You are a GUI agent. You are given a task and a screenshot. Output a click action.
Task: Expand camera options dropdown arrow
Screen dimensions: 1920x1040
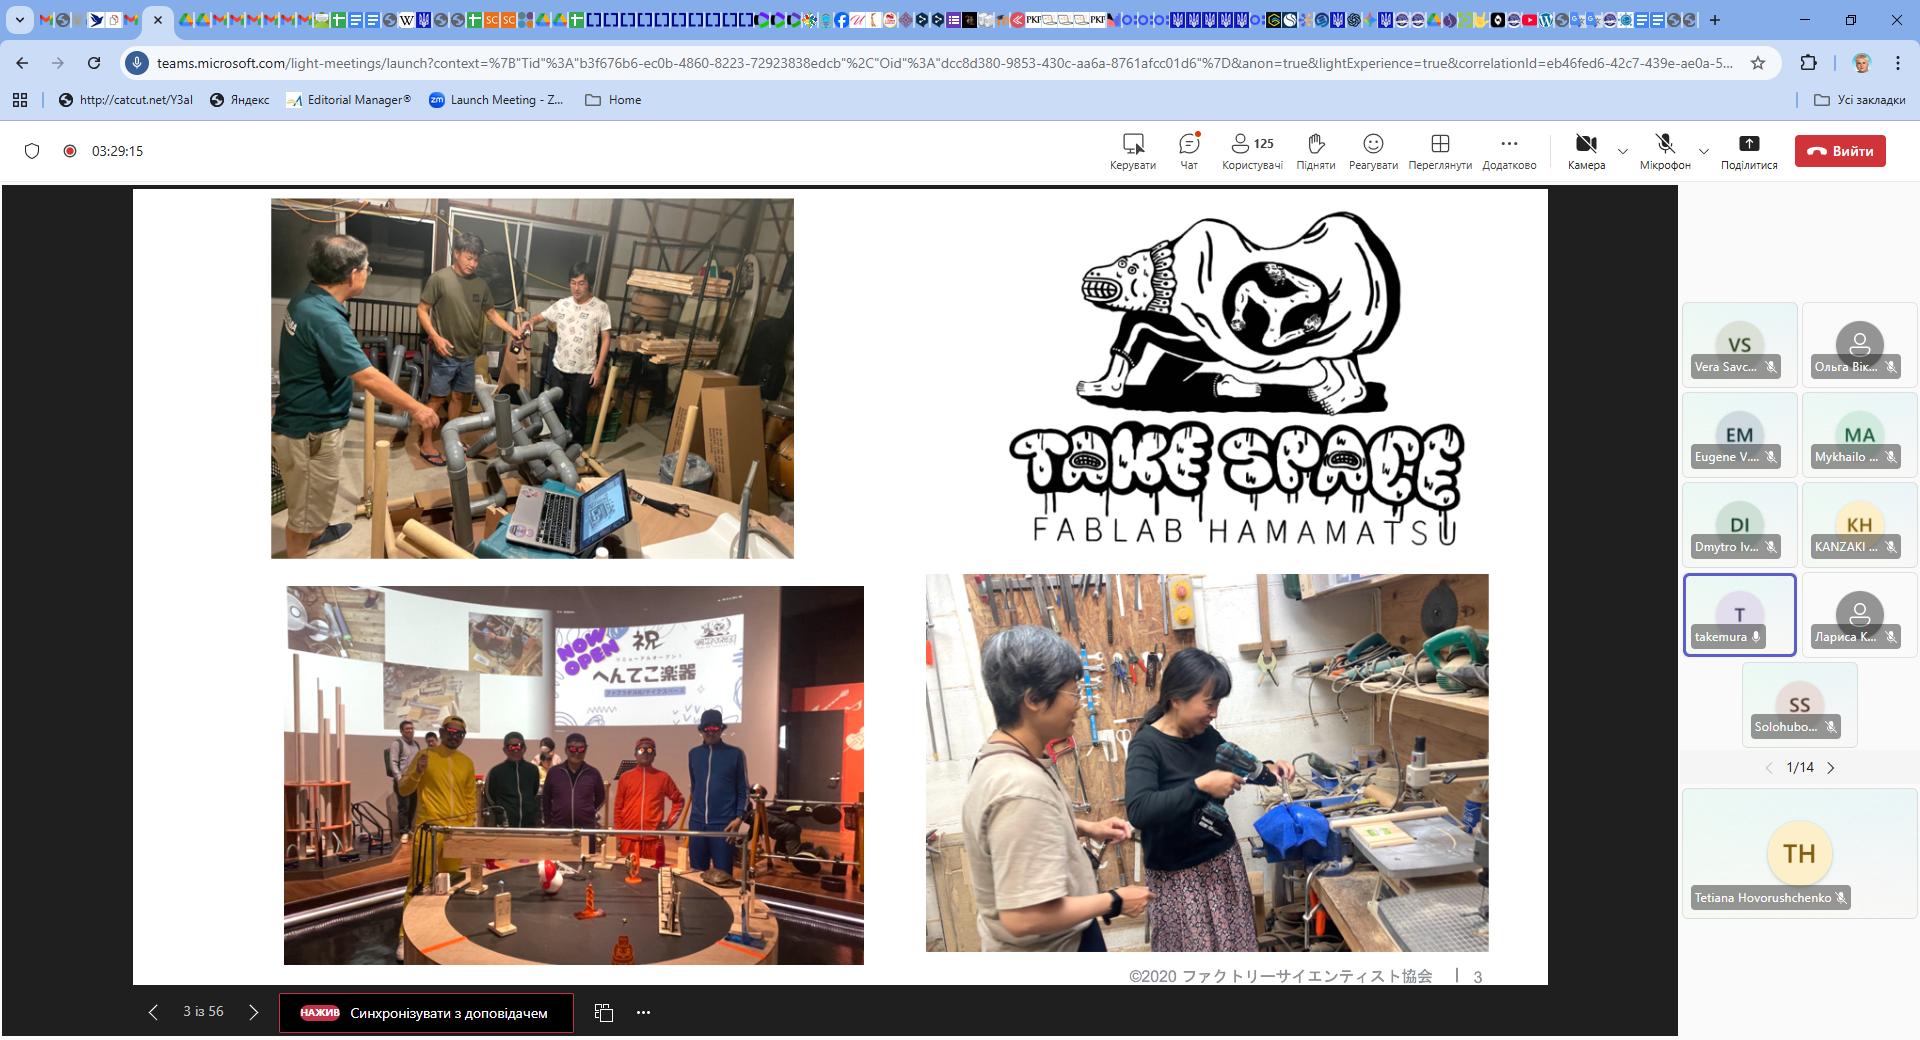[x=1623, y=152]
